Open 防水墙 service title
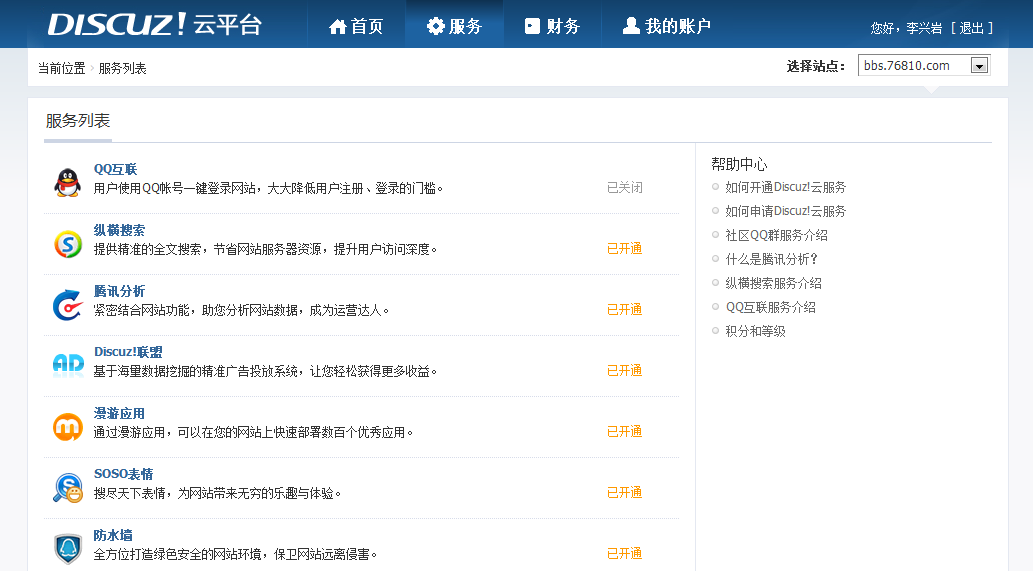Image resolution: width=1033 pixels, height=571 pixels. point(113,535)
